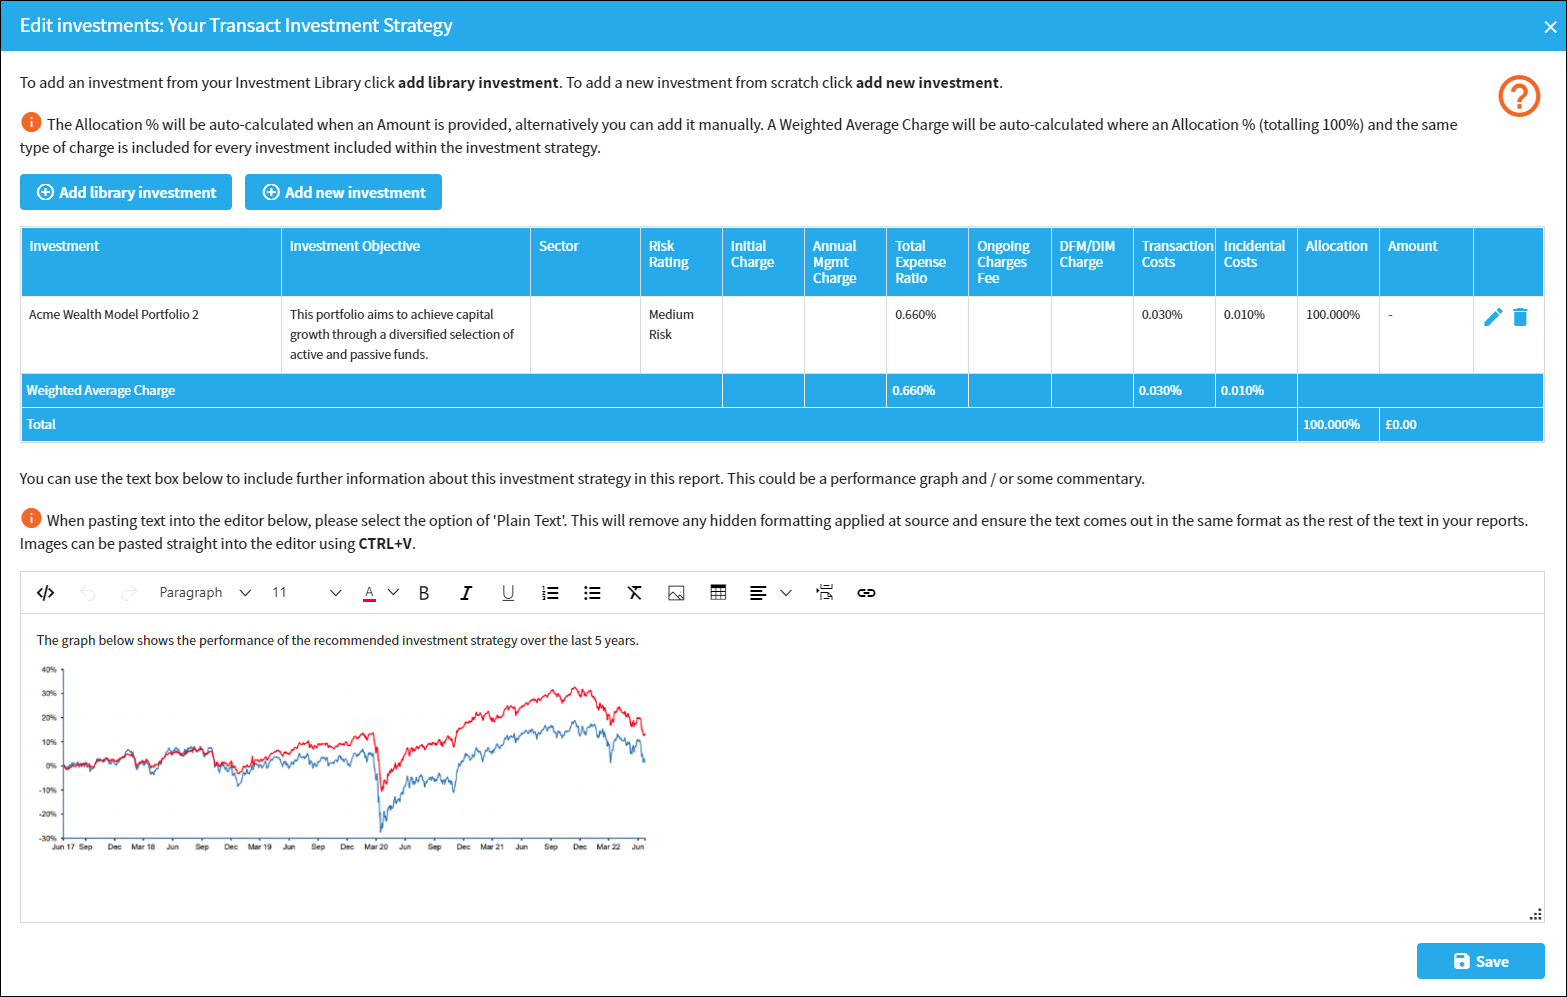The width and height of the screenshot is (1567, 997).
Task: Click the redo arrow in editor toolbar
Action: pos(128,593)
